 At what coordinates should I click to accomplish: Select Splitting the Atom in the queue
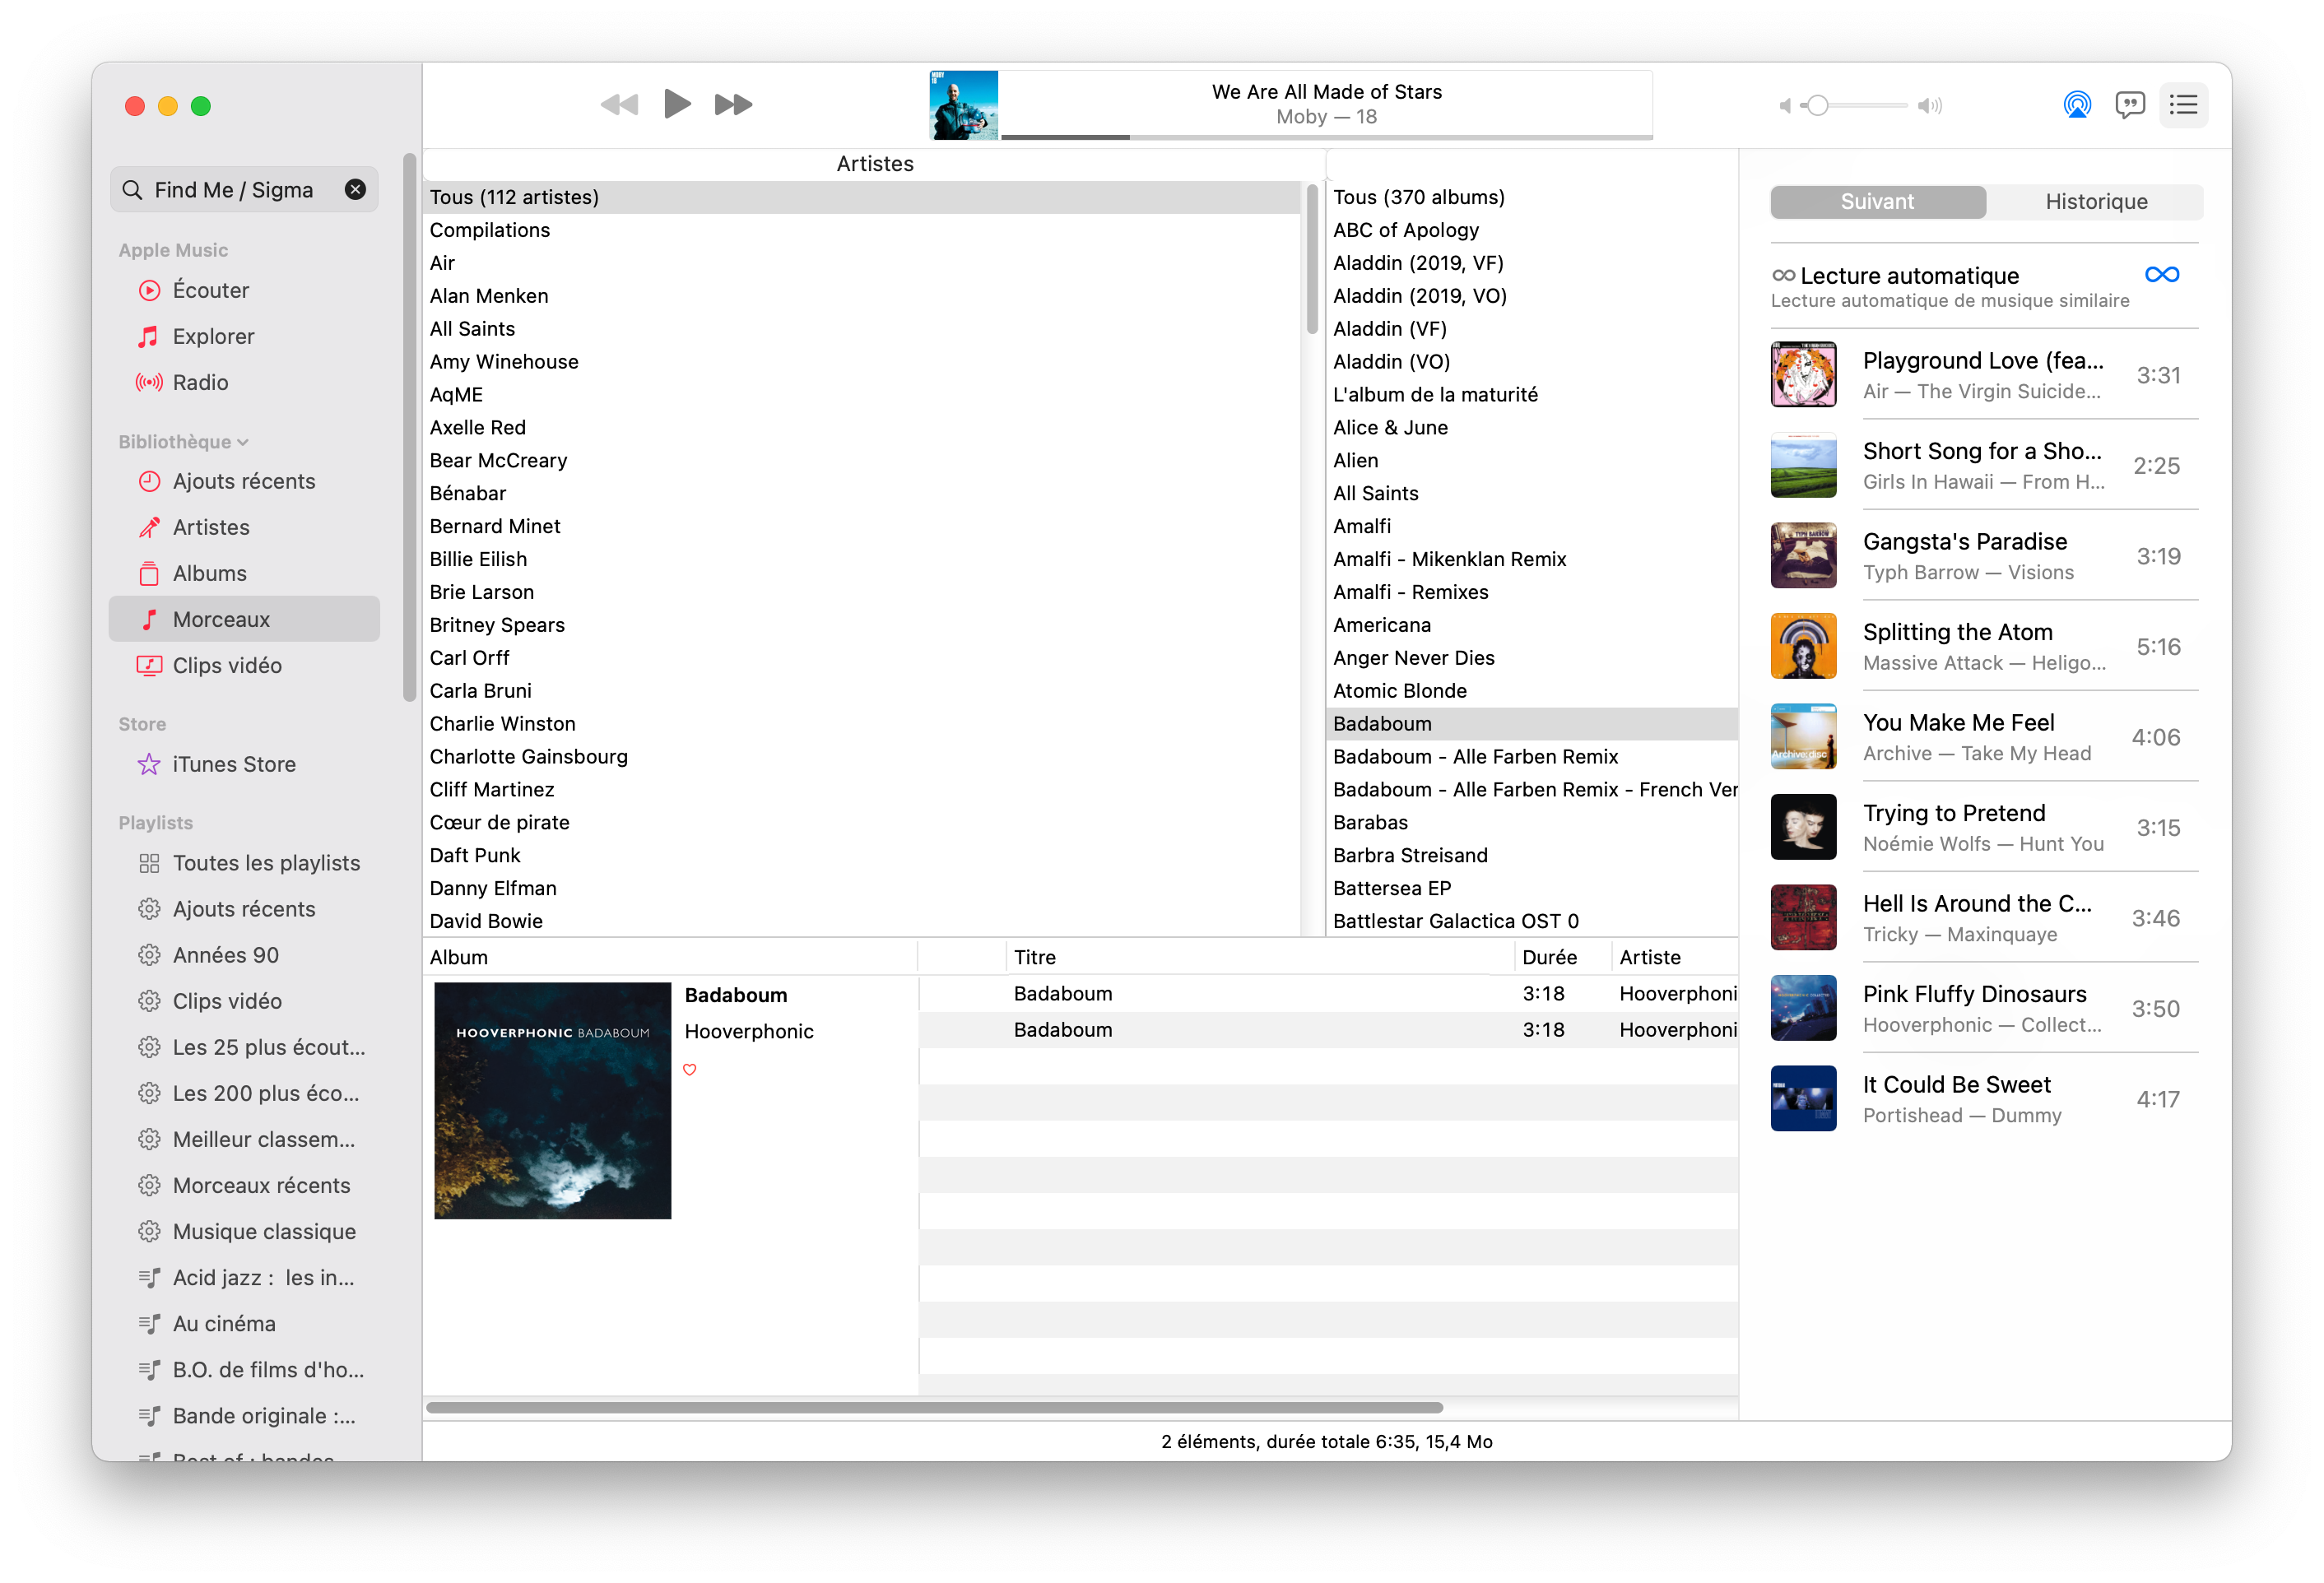coord(1984,646)
